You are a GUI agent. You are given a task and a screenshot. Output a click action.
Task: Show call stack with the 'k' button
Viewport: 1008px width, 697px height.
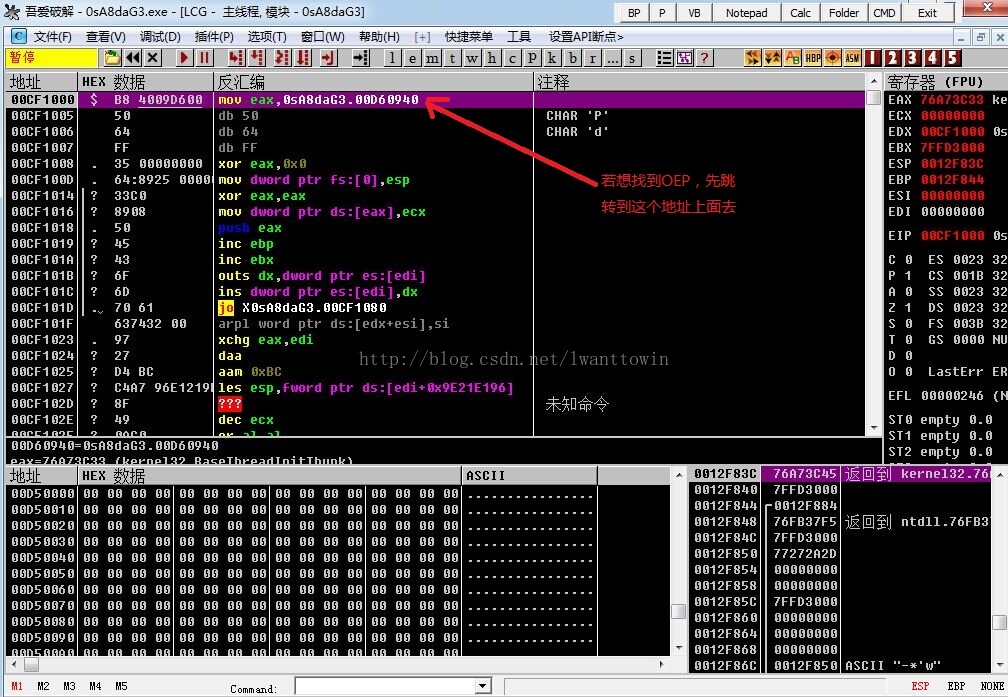point(552,58)
